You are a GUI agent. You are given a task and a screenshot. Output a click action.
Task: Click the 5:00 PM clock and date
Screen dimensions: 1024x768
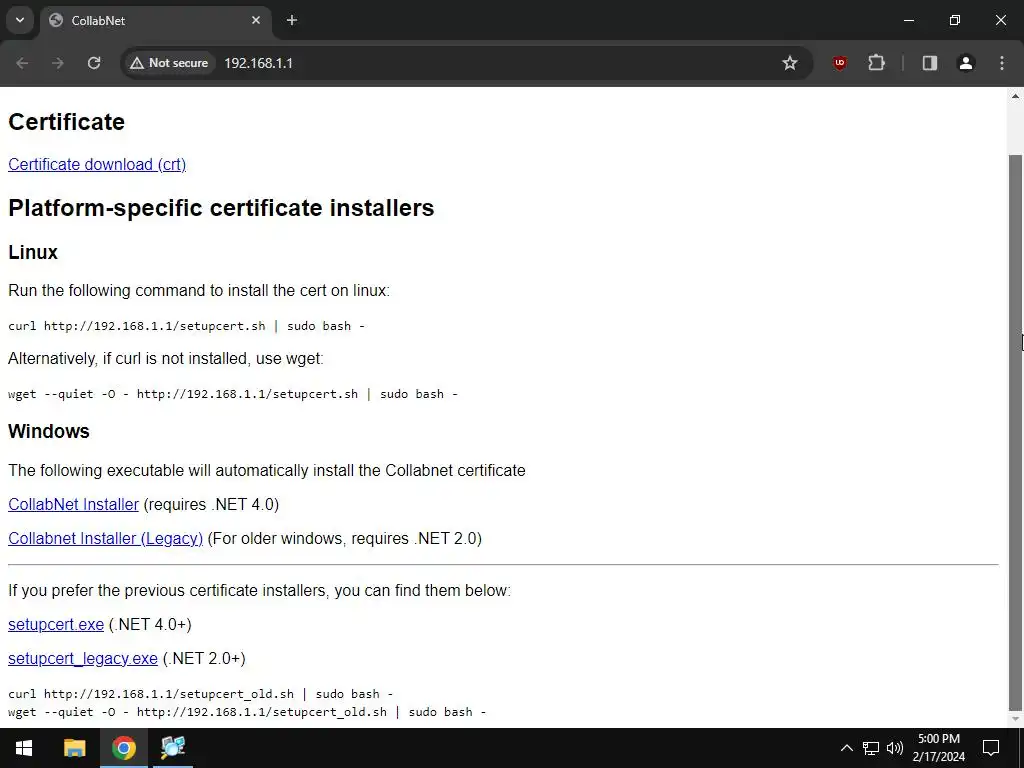tap(939, 748)
